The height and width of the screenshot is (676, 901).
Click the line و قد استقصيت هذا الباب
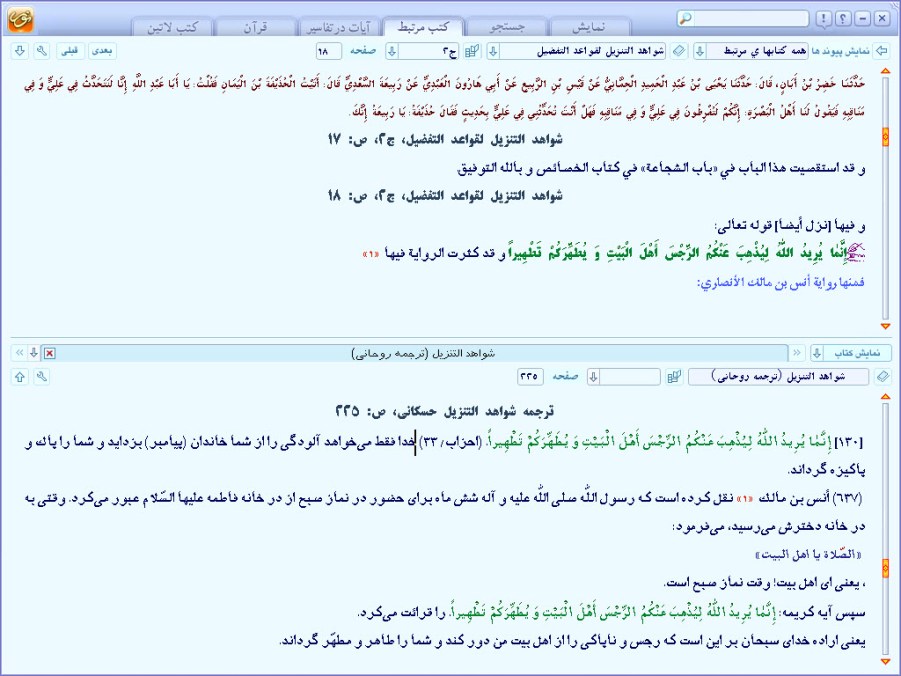[x=661, y=168]
